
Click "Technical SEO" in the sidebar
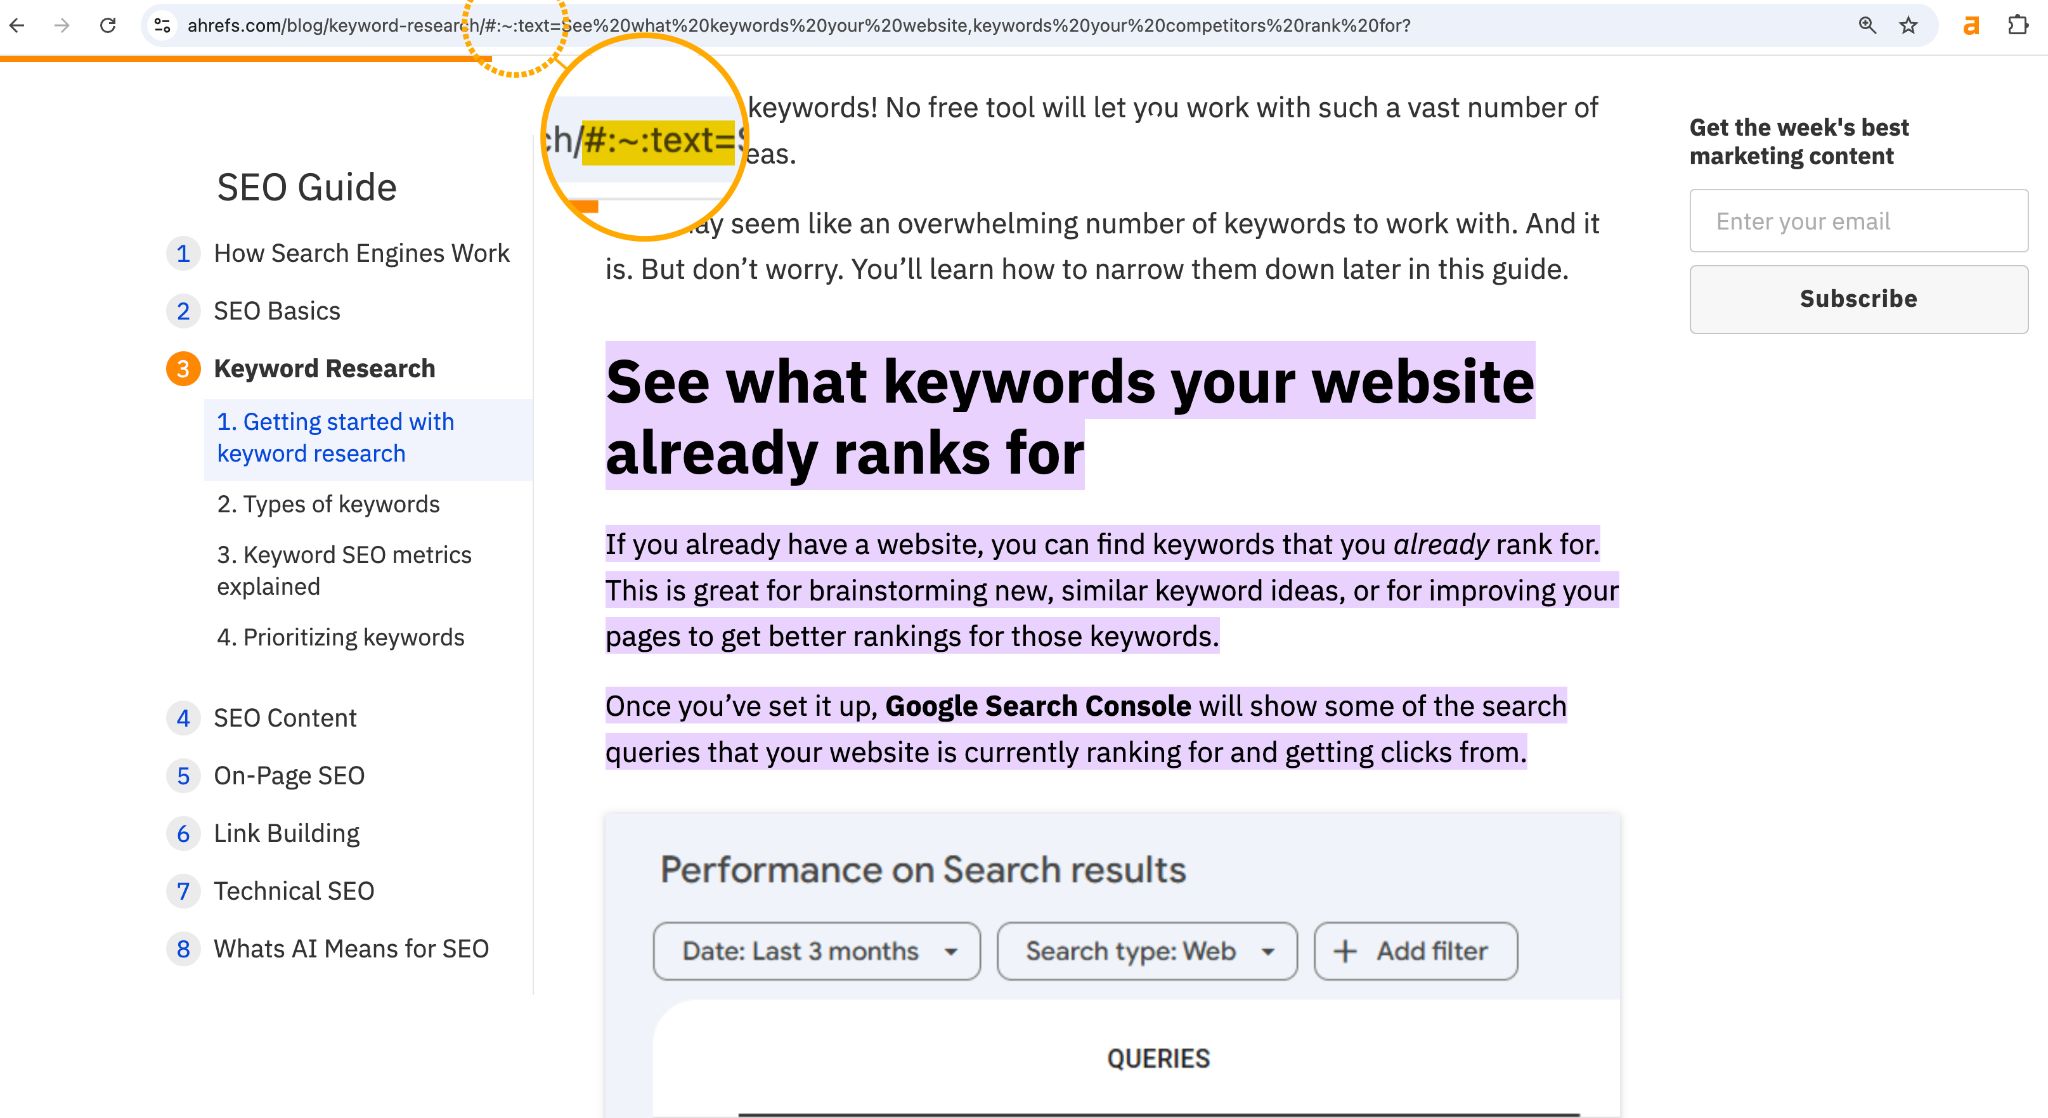[293, 891]
